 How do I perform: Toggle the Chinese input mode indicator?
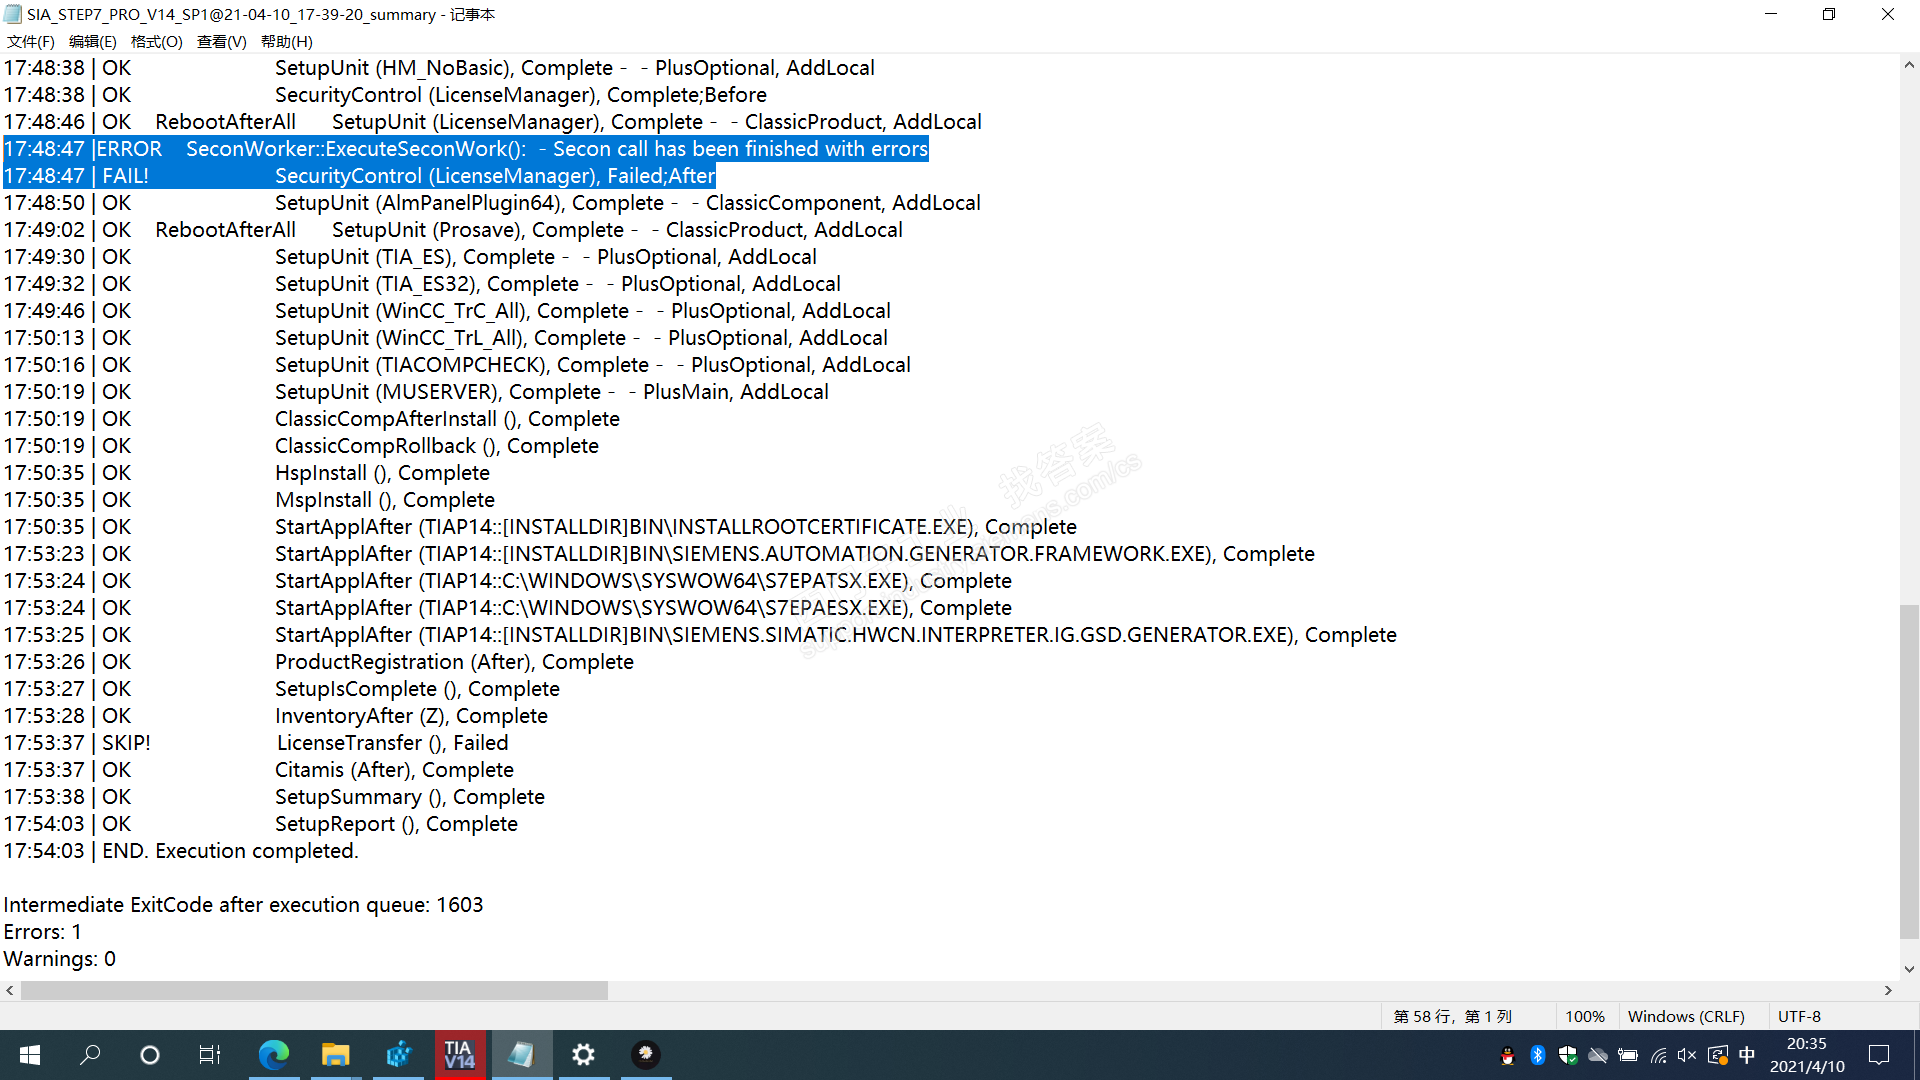pyautogui.click(x=1747, y=1055)
